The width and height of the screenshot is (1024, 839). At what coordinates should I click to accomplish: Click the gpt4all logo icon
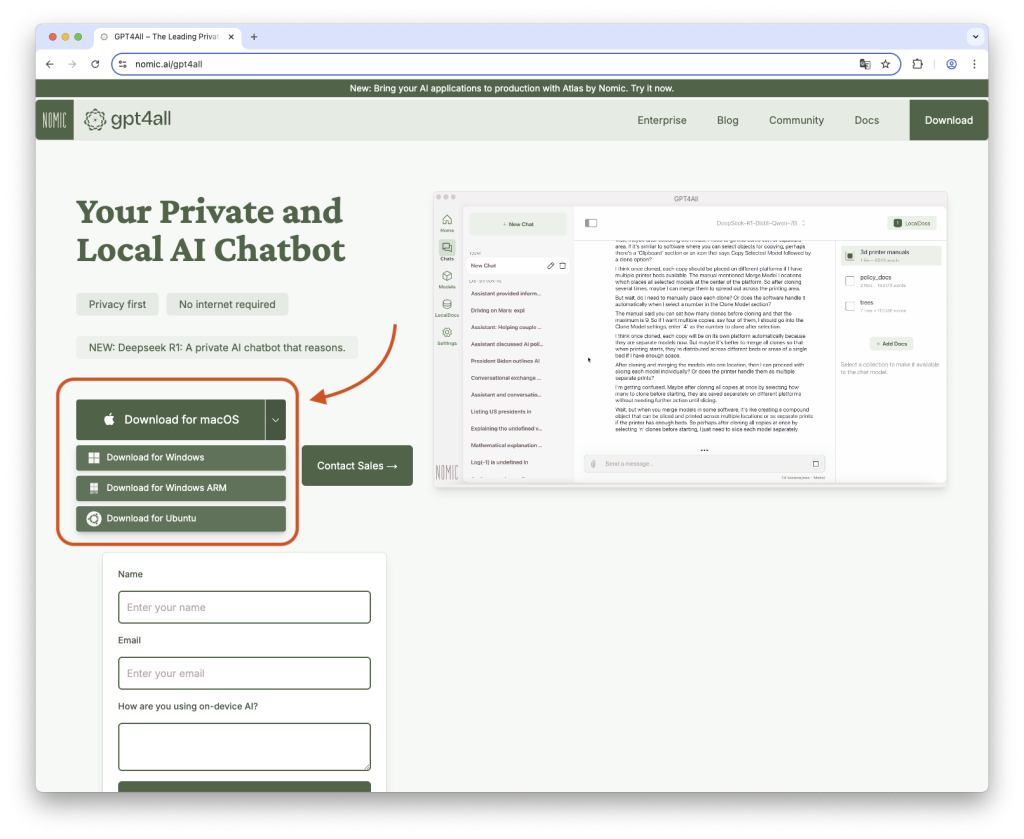tap(95, 120)
